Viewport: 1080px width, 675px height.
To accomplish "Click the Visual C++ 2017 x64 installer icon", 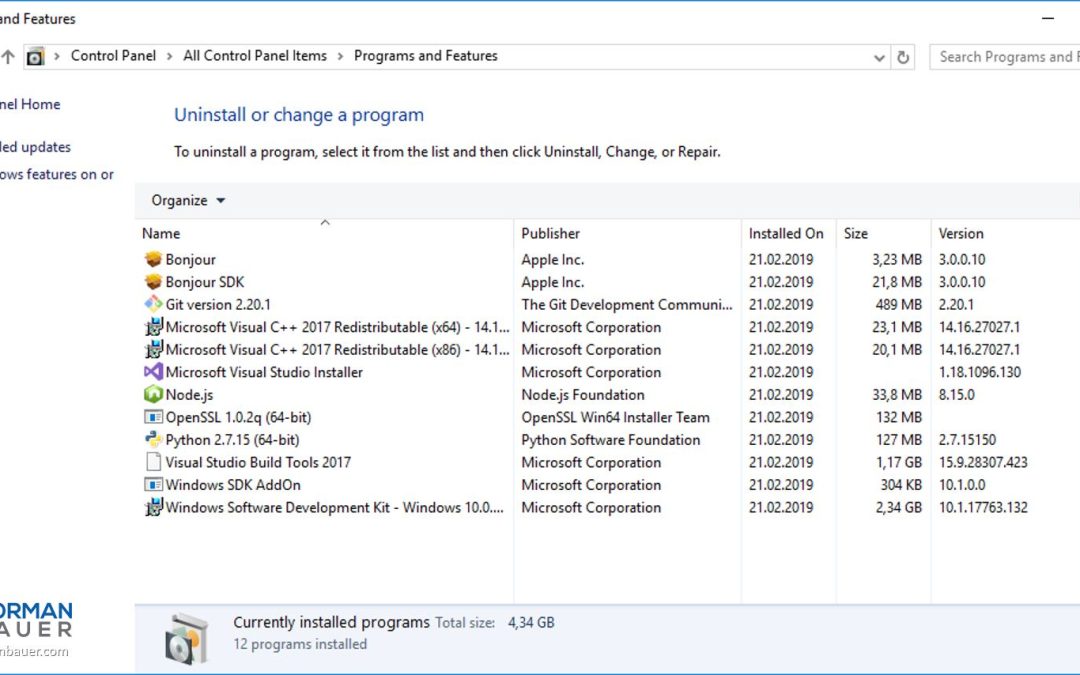I will 153,327.
